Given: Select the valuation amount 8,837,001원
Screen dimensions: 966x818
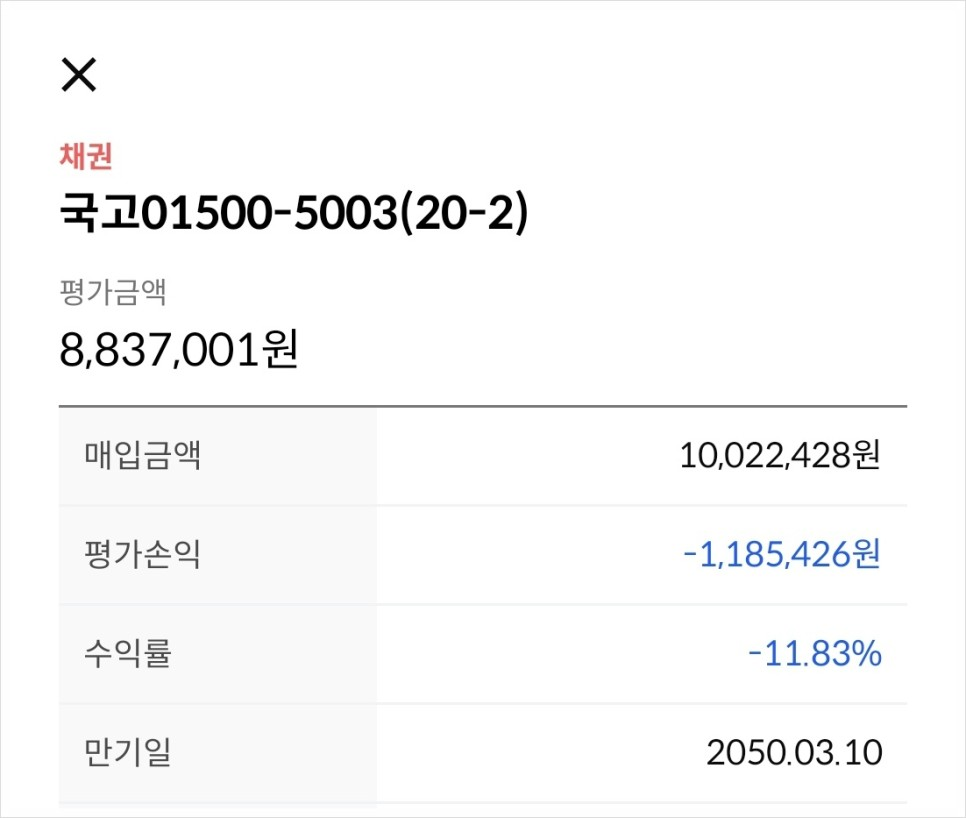Looking at the screenshot, I should 179,349.
